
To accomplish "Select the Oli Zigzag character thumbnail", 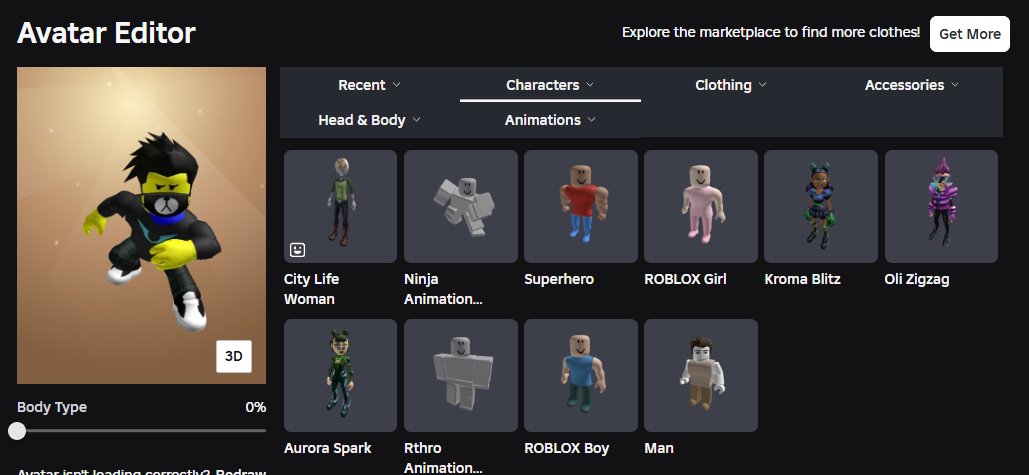I will (x=941, y=206).
